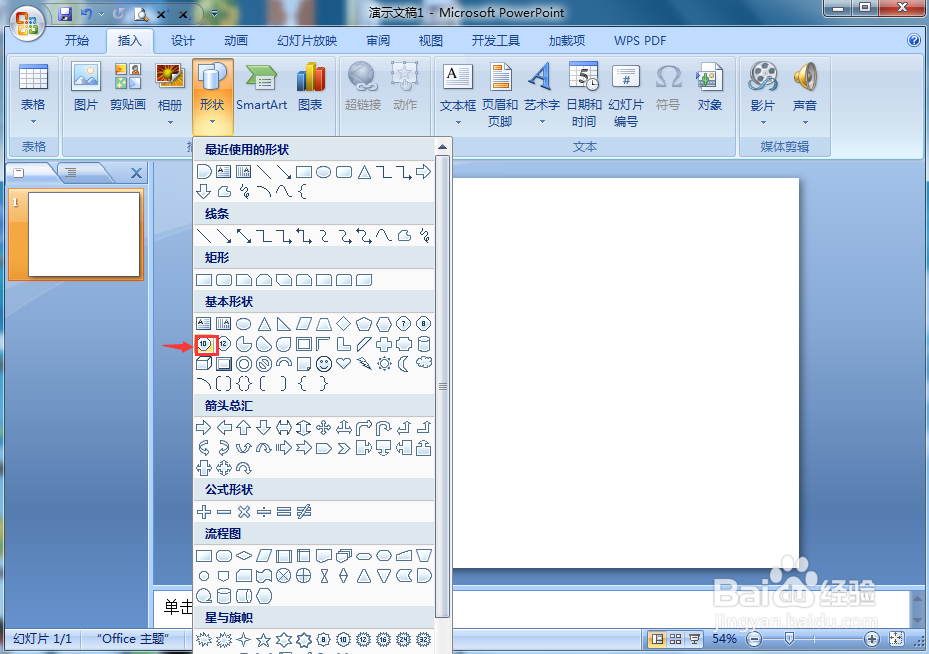Fit slide to current window
This screenshot has width=929, height=654.
click(897, 639)
